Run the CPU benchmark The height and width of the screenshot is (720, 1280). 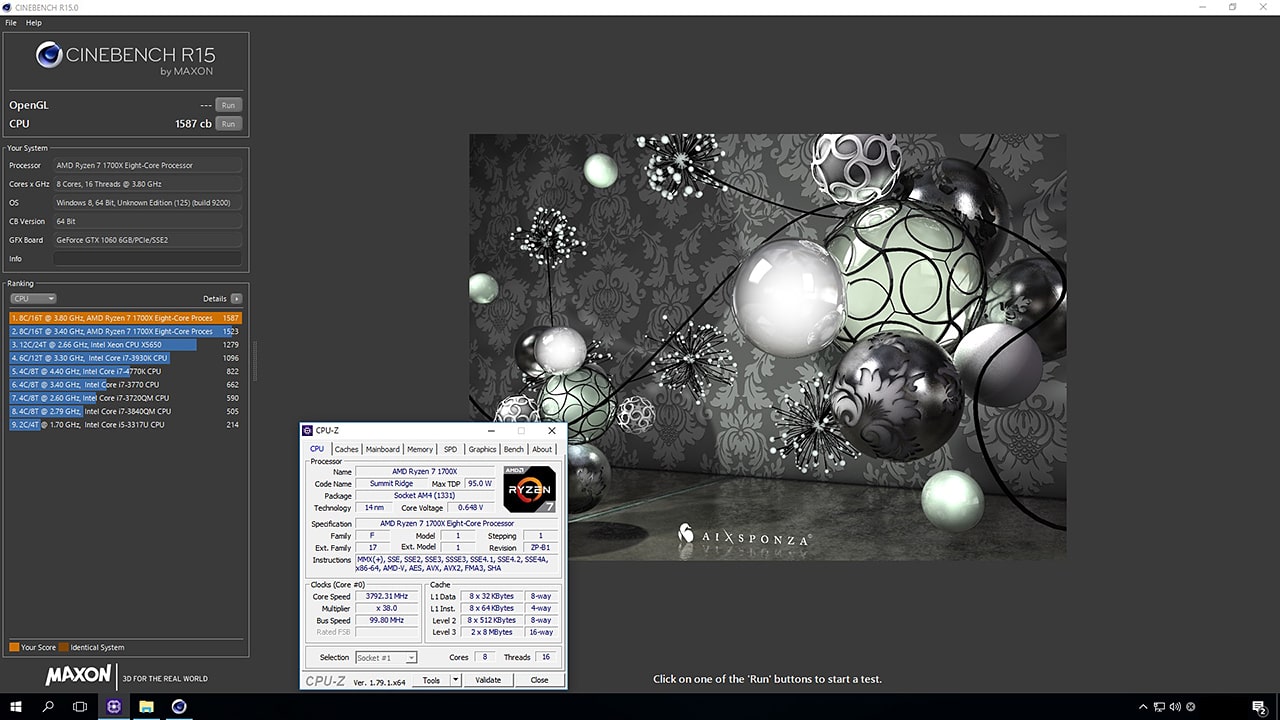(x=229, y=124)
